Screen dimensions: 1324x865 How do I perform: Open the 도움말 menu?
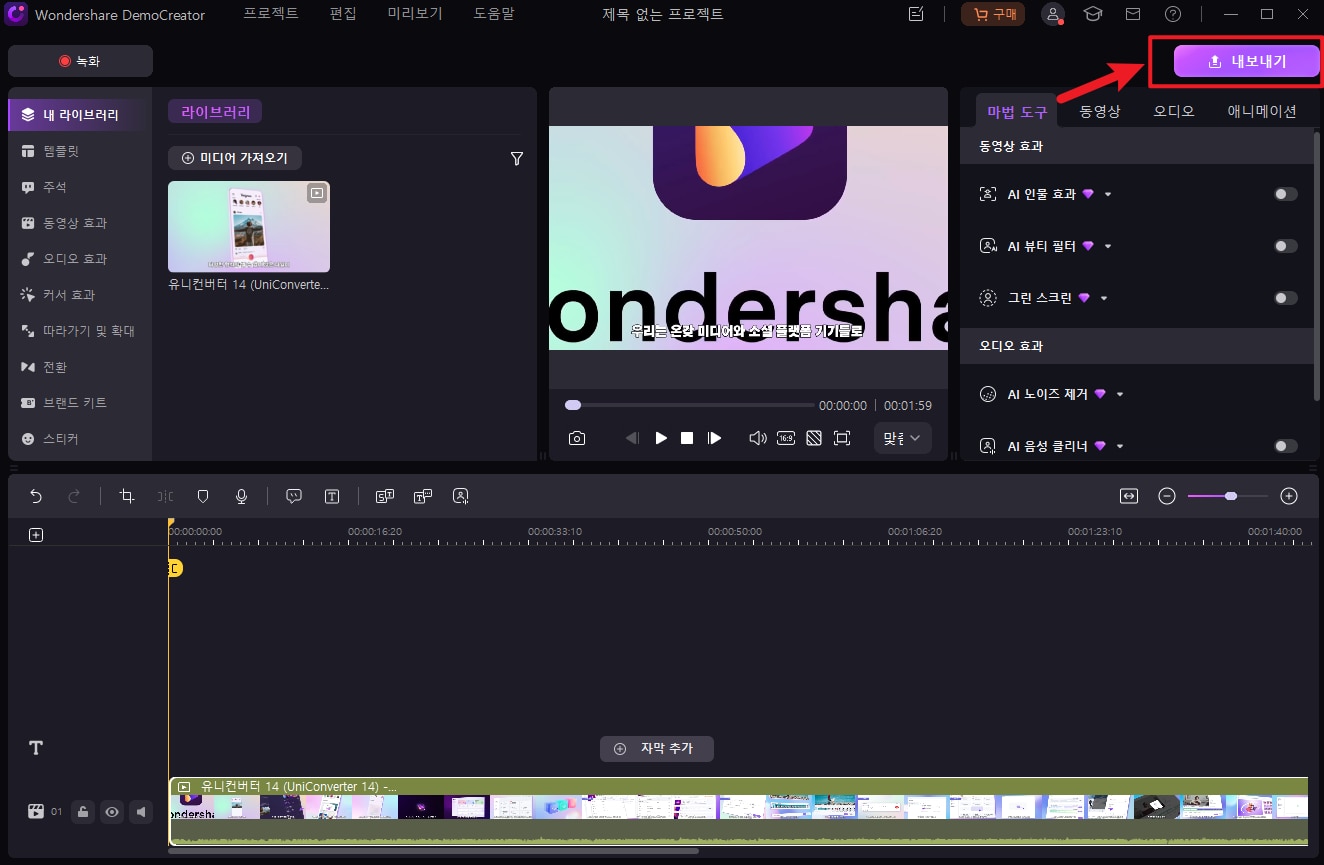[494, 14]
